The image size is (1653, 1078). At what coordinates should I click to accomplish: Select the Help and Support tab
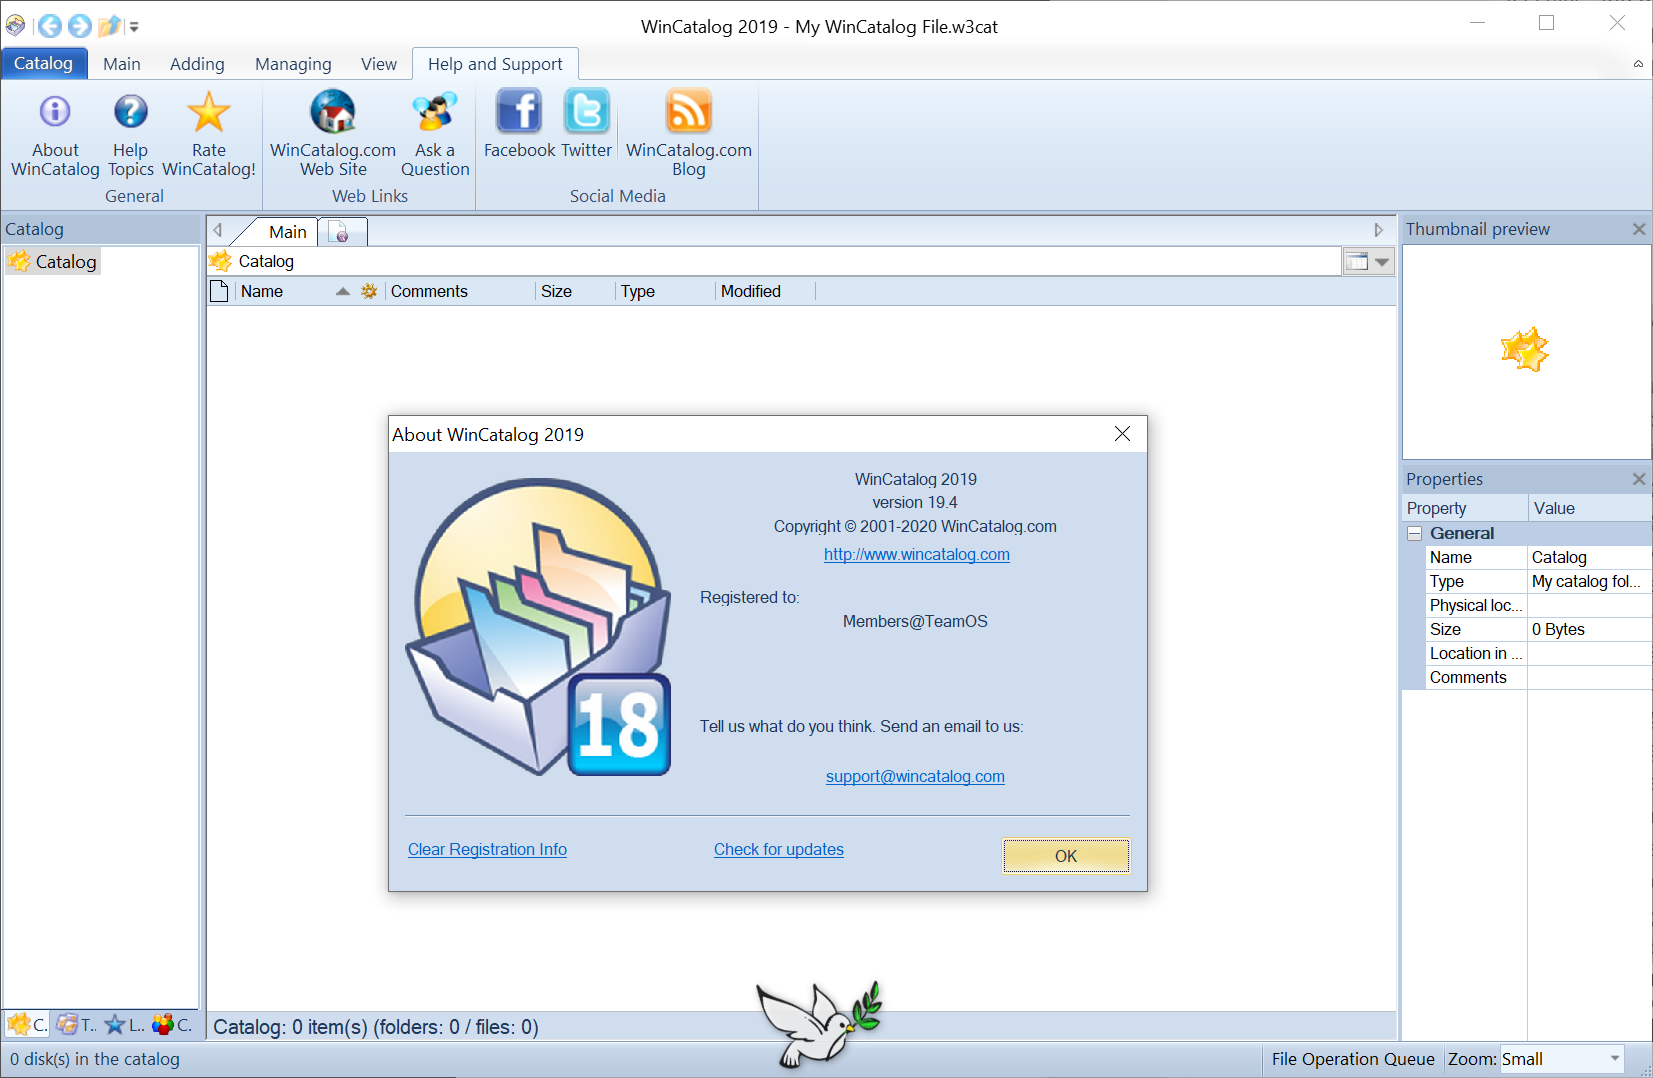[495, 64]
